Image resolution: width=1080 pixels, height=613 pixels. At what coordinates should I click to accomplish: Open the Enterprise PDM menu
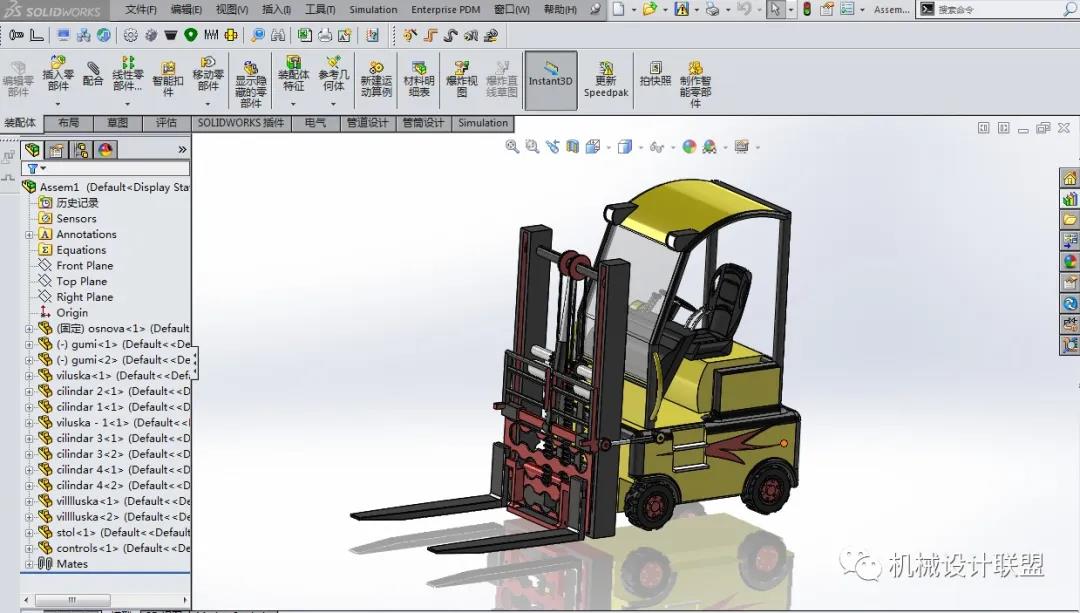[446, 10]
